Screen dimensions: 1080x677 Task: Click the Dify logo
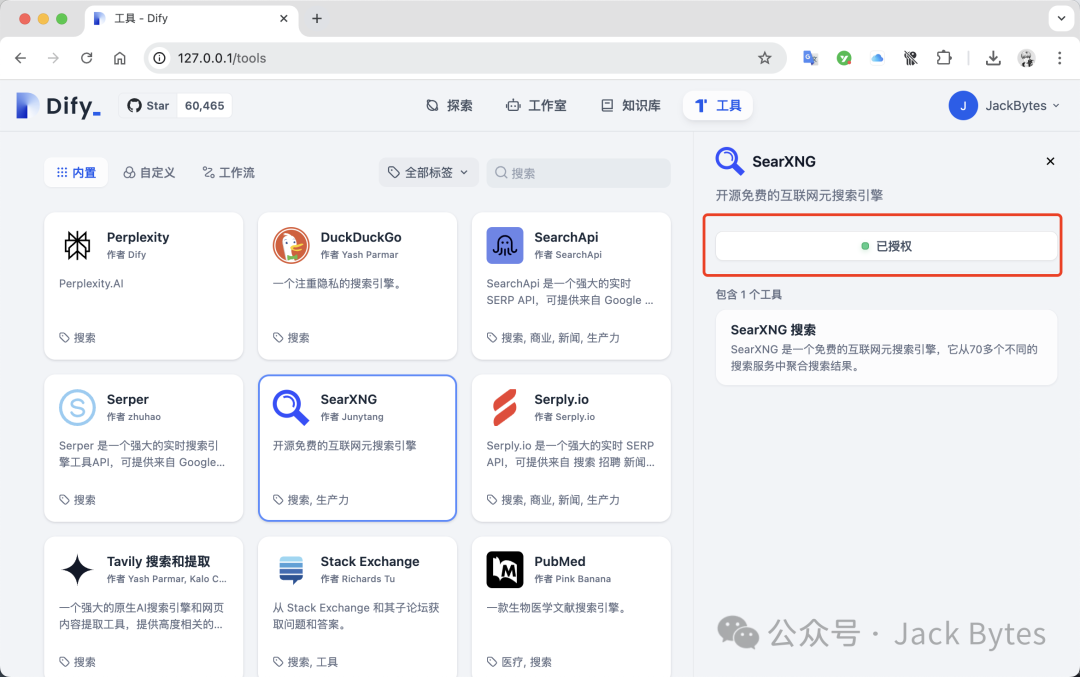pyautogui.click(x=58, y=106)
